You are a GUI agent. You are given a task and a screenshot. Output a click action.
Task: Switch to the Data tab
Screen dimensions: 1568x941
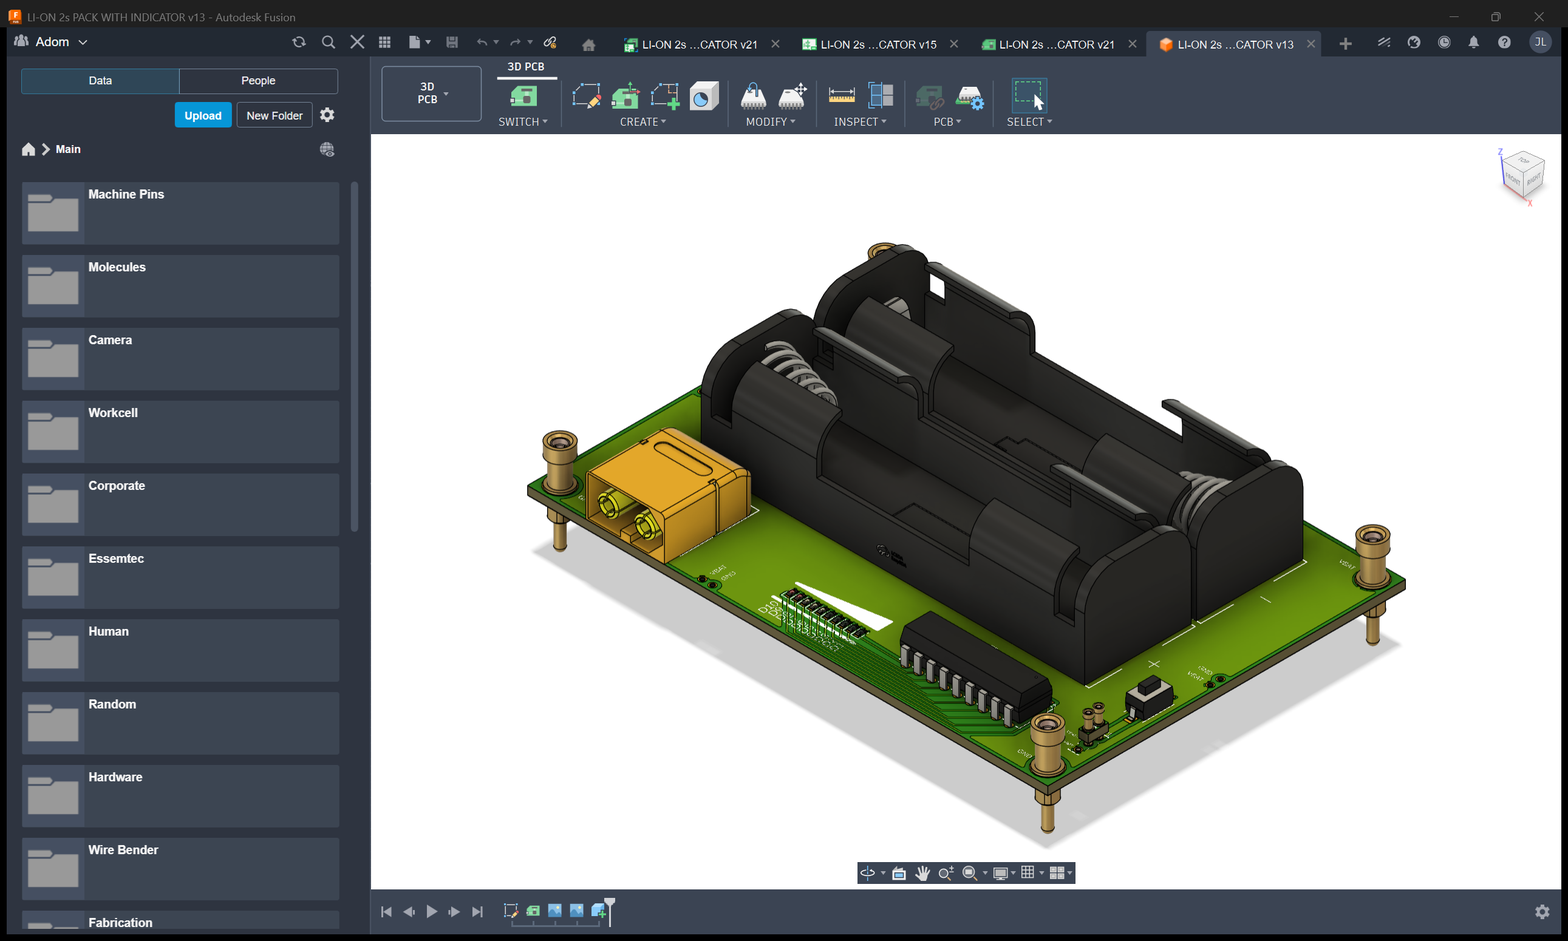pos(100,81)
